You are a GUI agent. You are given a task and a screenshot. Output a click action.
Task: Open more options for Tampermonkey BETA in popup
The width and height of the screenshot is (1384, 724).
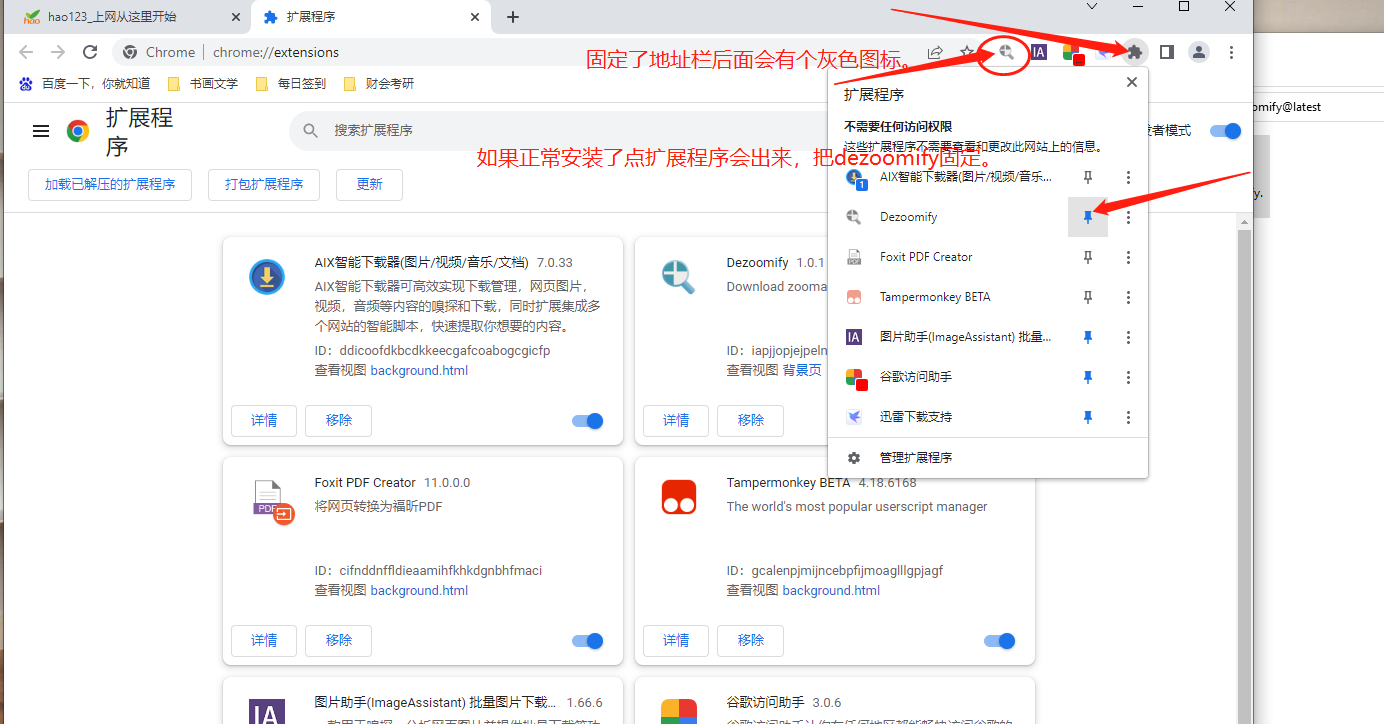pyautogui.click(x=1128, y=297)
